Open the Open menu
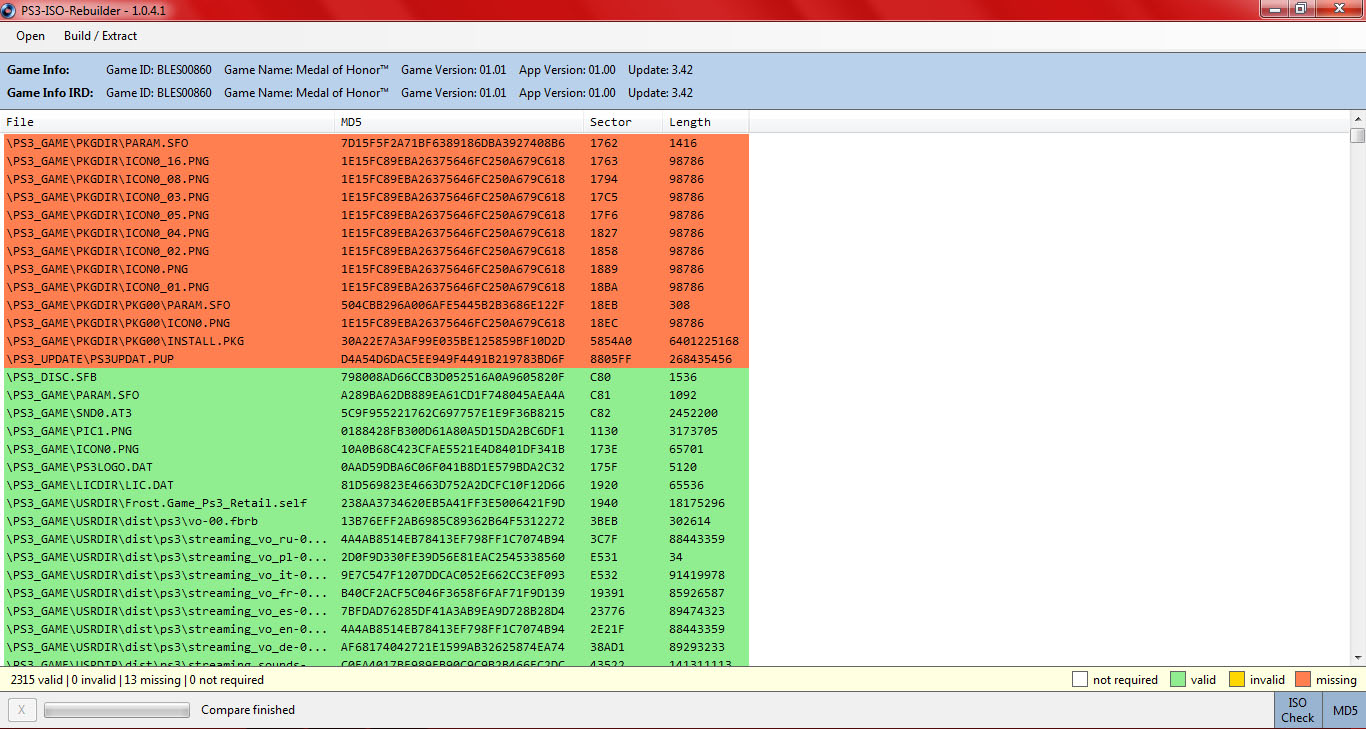This screenshot has height=729, width=1366. pyautogui.click(x=30, y=36)
